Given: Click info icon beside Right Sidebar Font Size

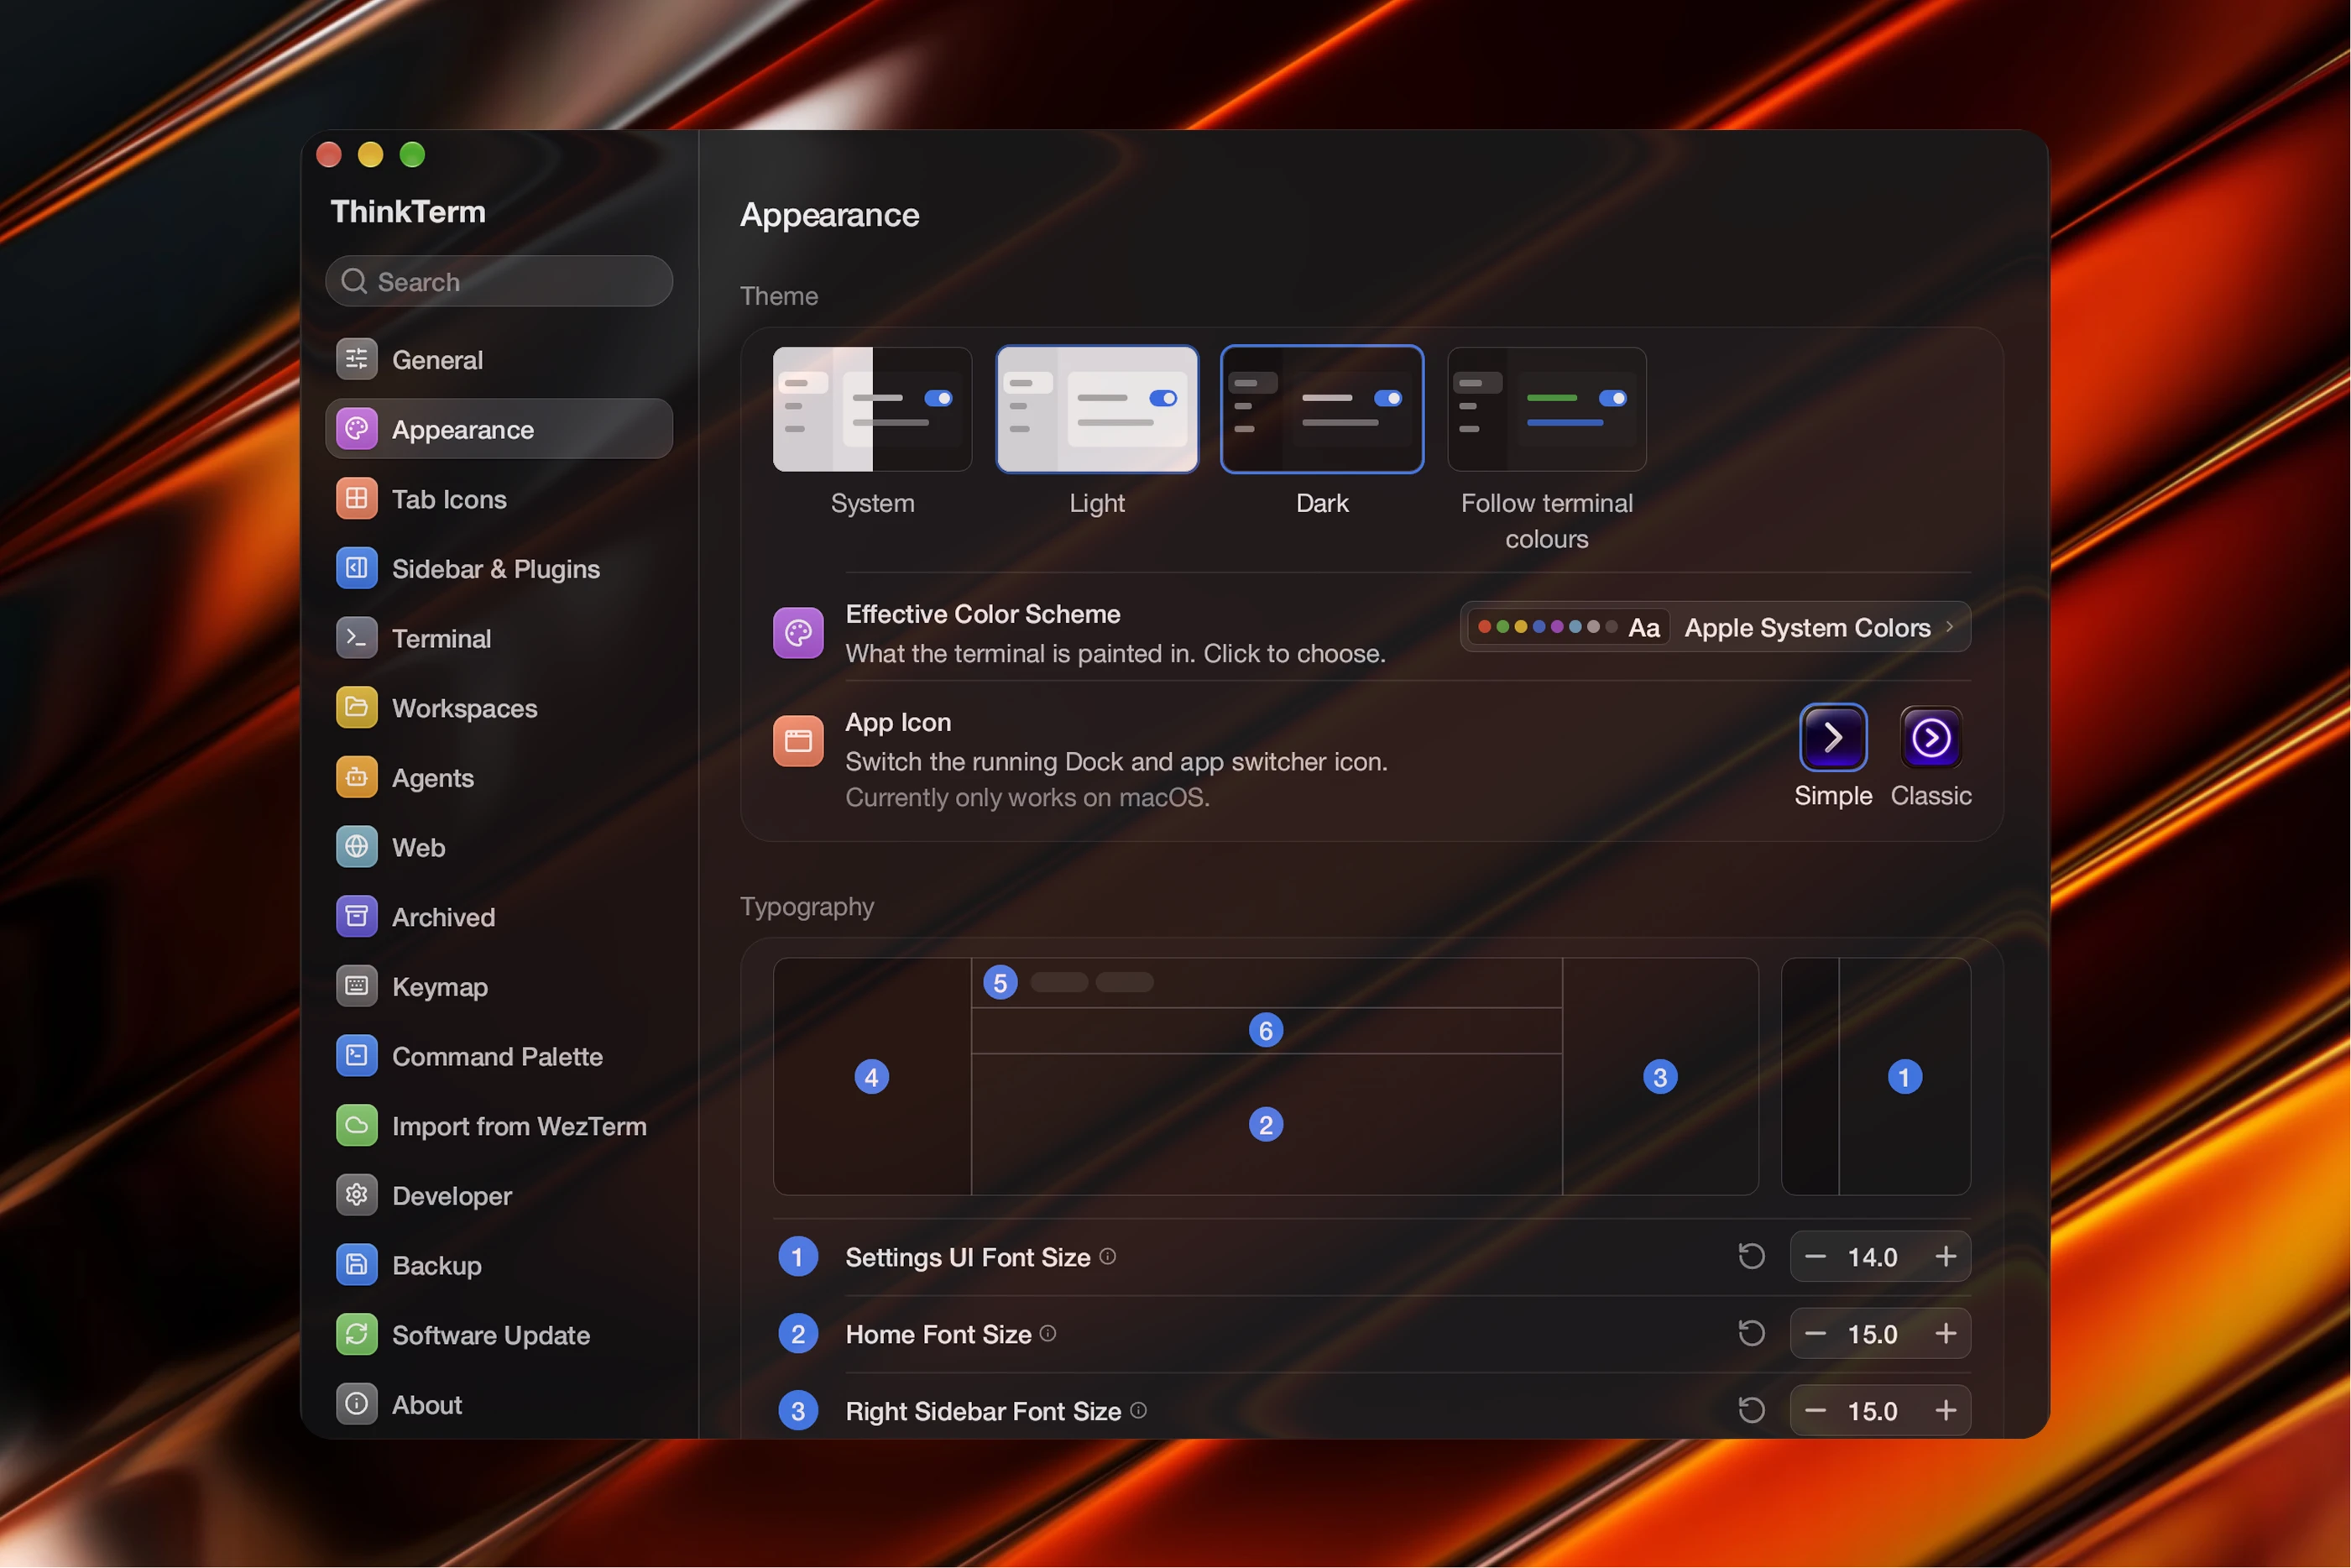Looking at the screenshot, I should pyautogui.click(x=1138, y=1411).
